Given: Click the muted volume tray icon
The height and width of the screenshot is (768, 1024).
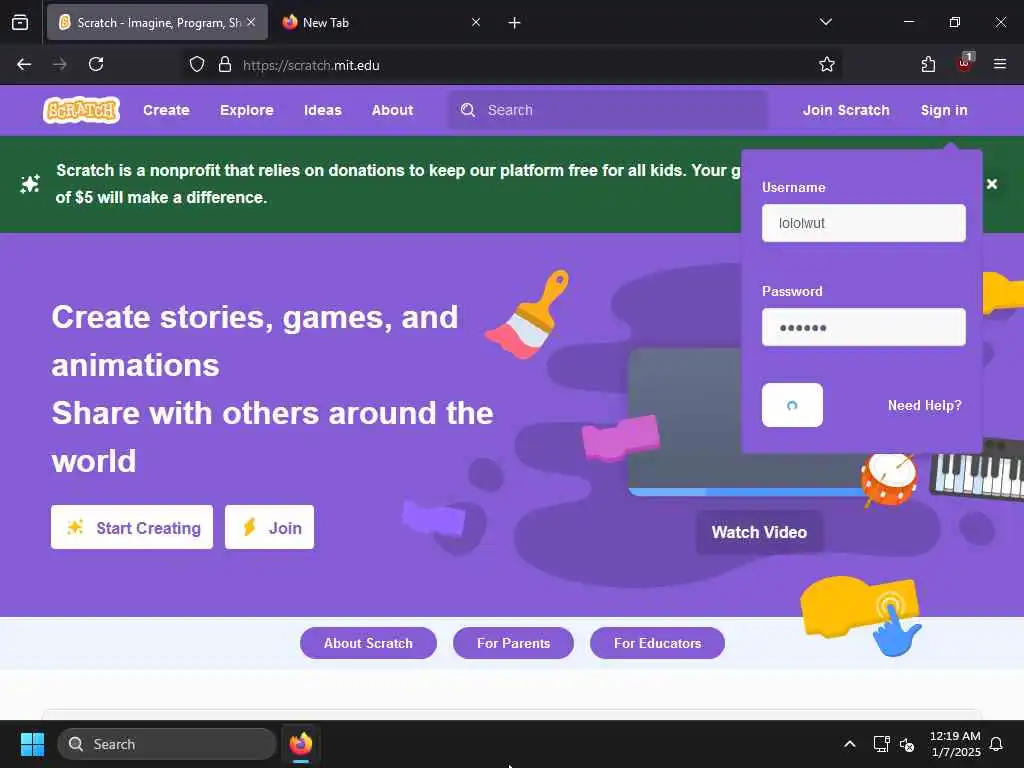Looking at the screenshot, I should (907, 744).
